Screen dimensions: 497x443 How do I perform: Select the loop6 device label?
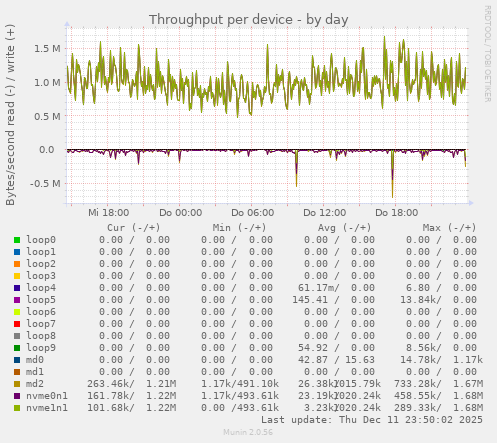41,312
